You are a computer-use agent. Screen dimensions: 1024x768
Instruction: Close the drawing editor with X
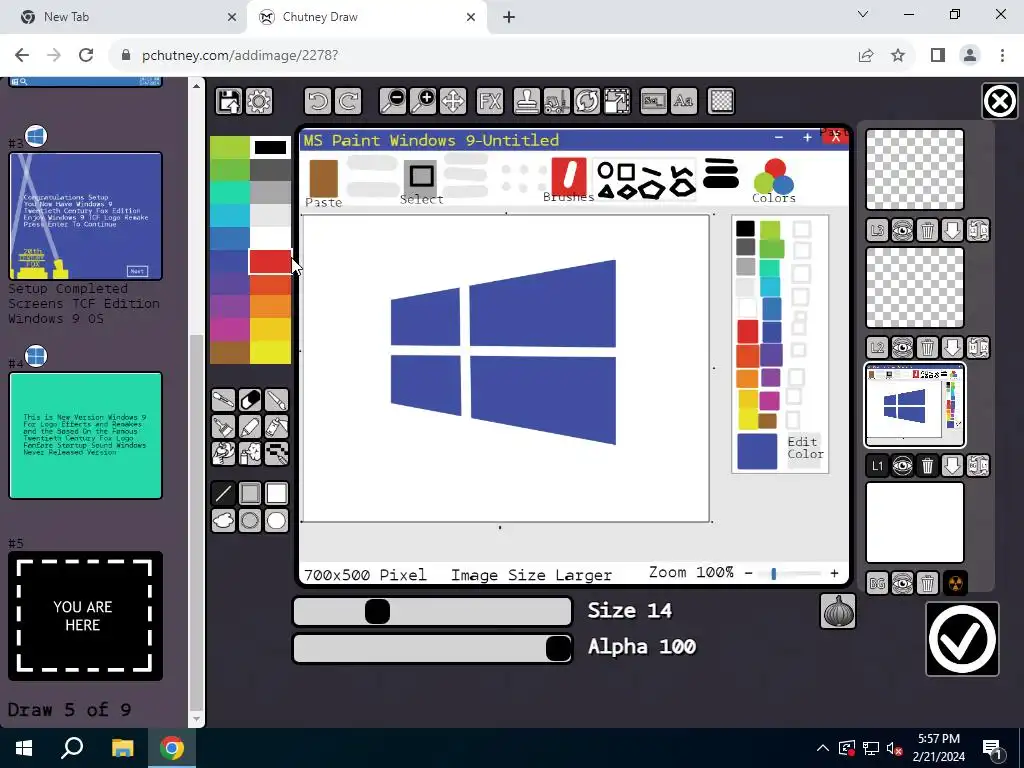click(999, 101)
